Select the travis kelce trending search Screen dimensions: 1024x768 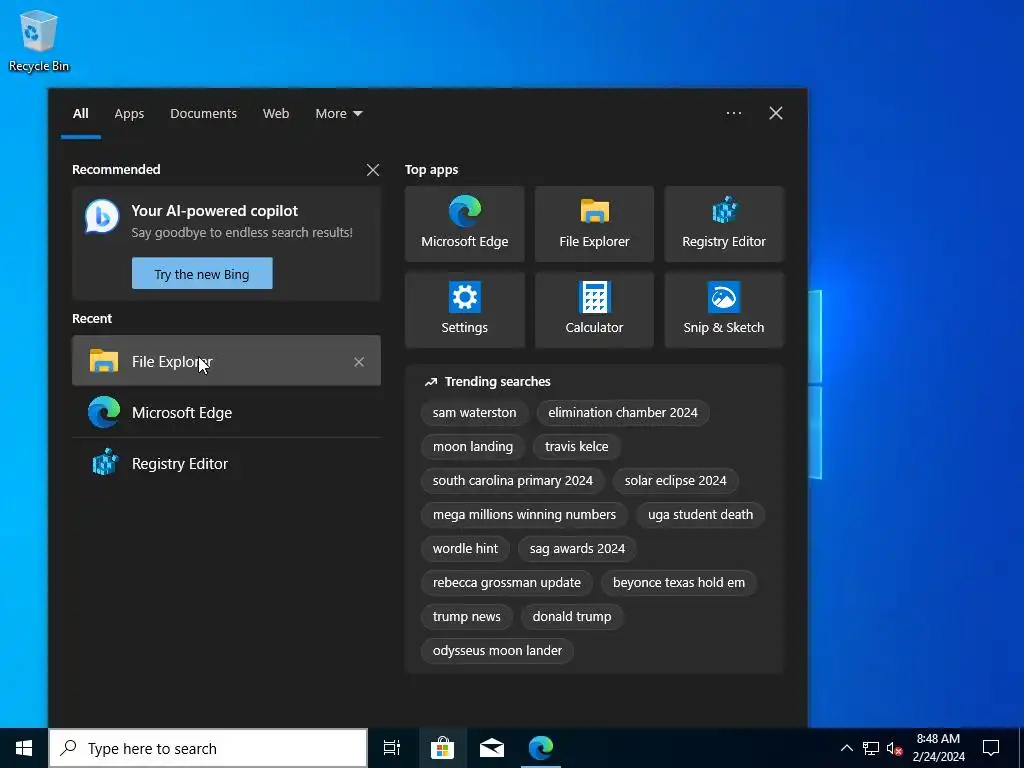(x=576, y=447)
